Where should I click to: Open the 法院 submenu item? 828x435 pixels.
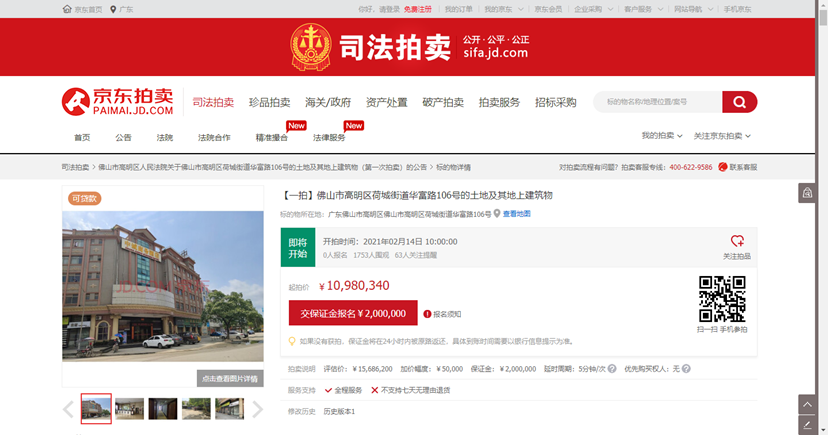(x=165, y=137)
